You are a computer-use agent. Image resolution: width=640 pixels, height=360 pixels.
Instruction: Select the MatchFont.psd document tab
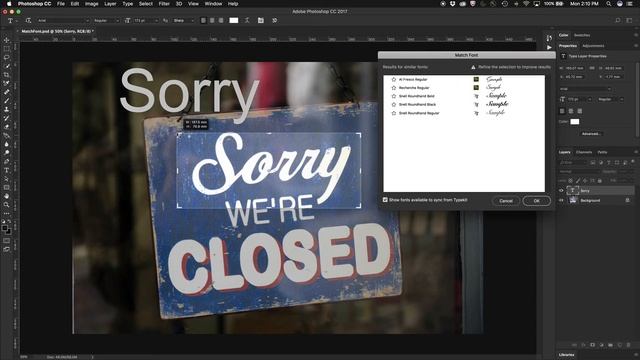click(57, 31)
